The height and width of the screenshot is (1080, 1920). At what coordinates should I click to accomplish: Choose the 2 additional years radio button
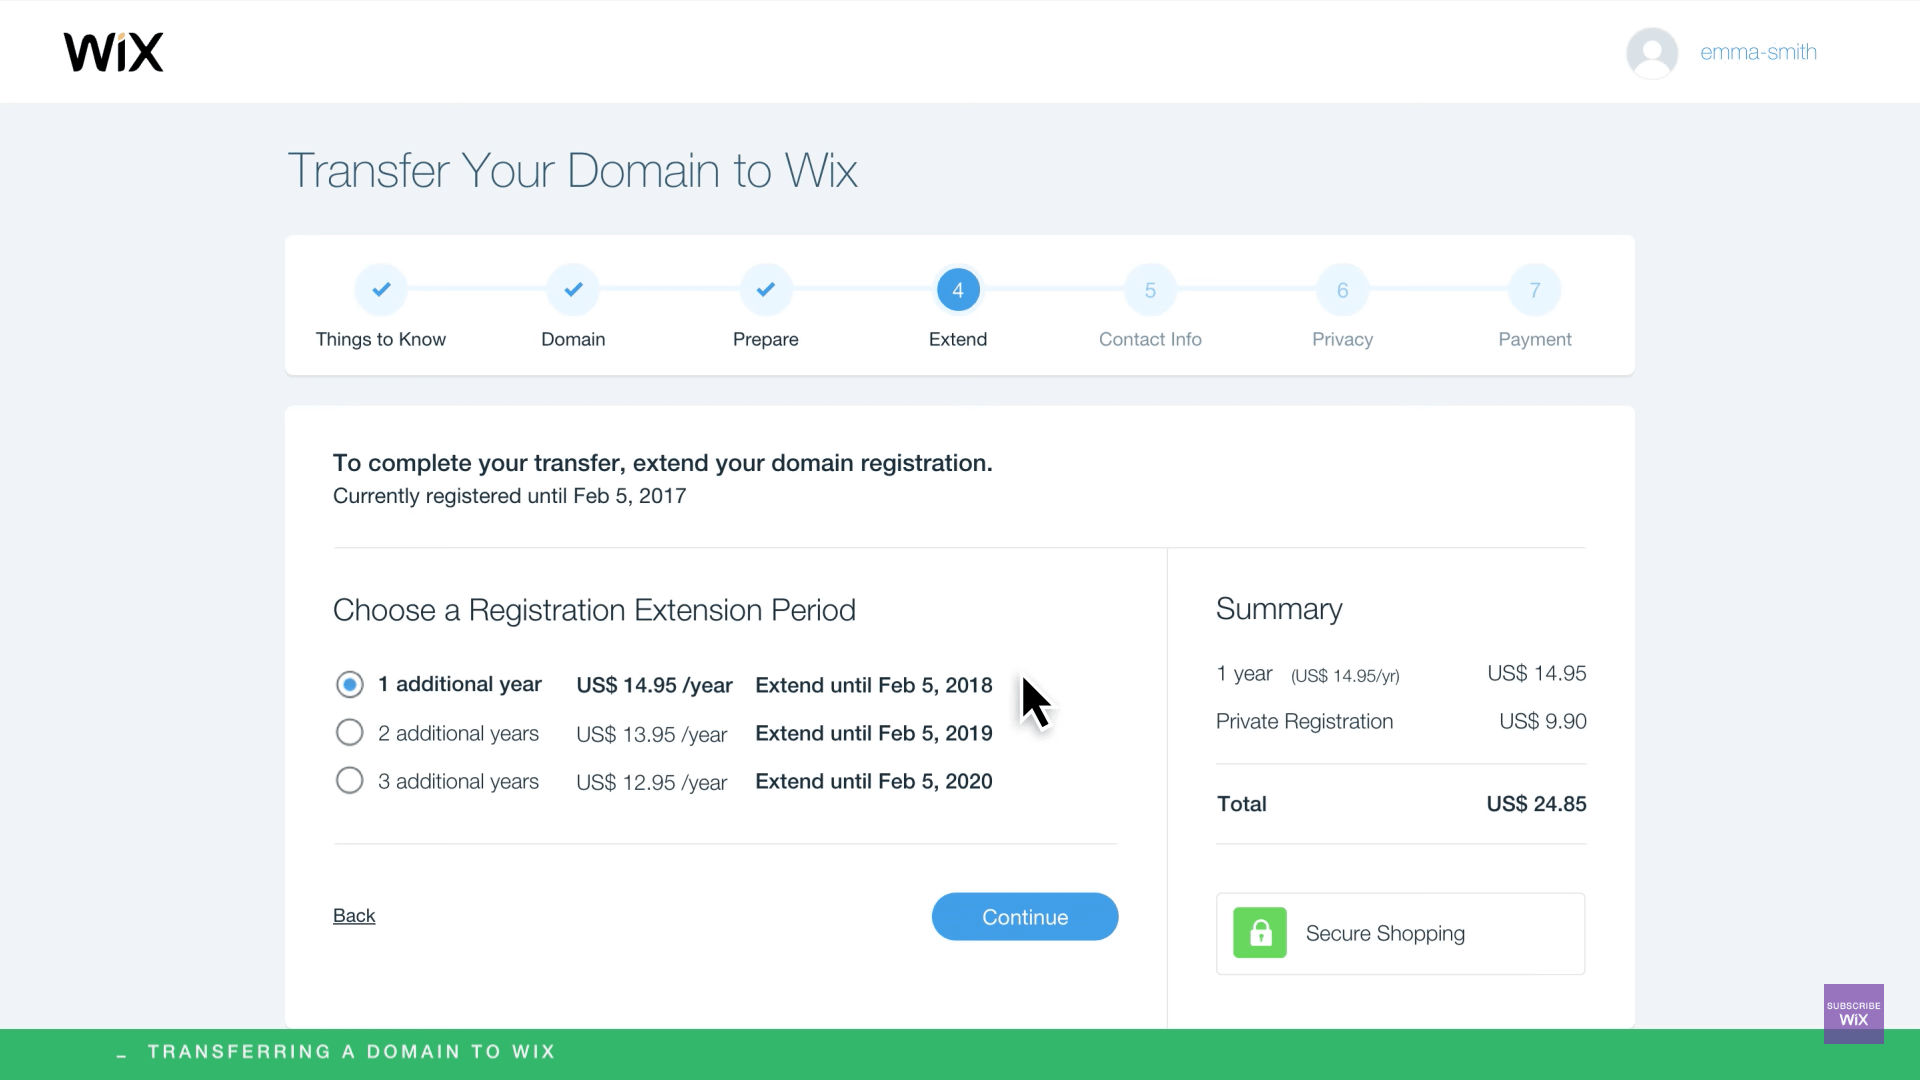[x=349, y=732]
